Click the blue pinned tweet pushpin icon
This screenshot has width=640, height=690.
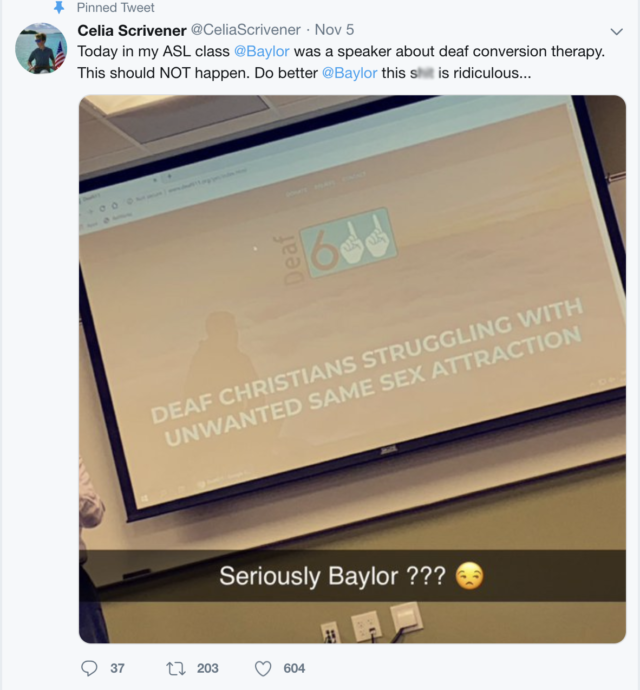pos(59,7)
